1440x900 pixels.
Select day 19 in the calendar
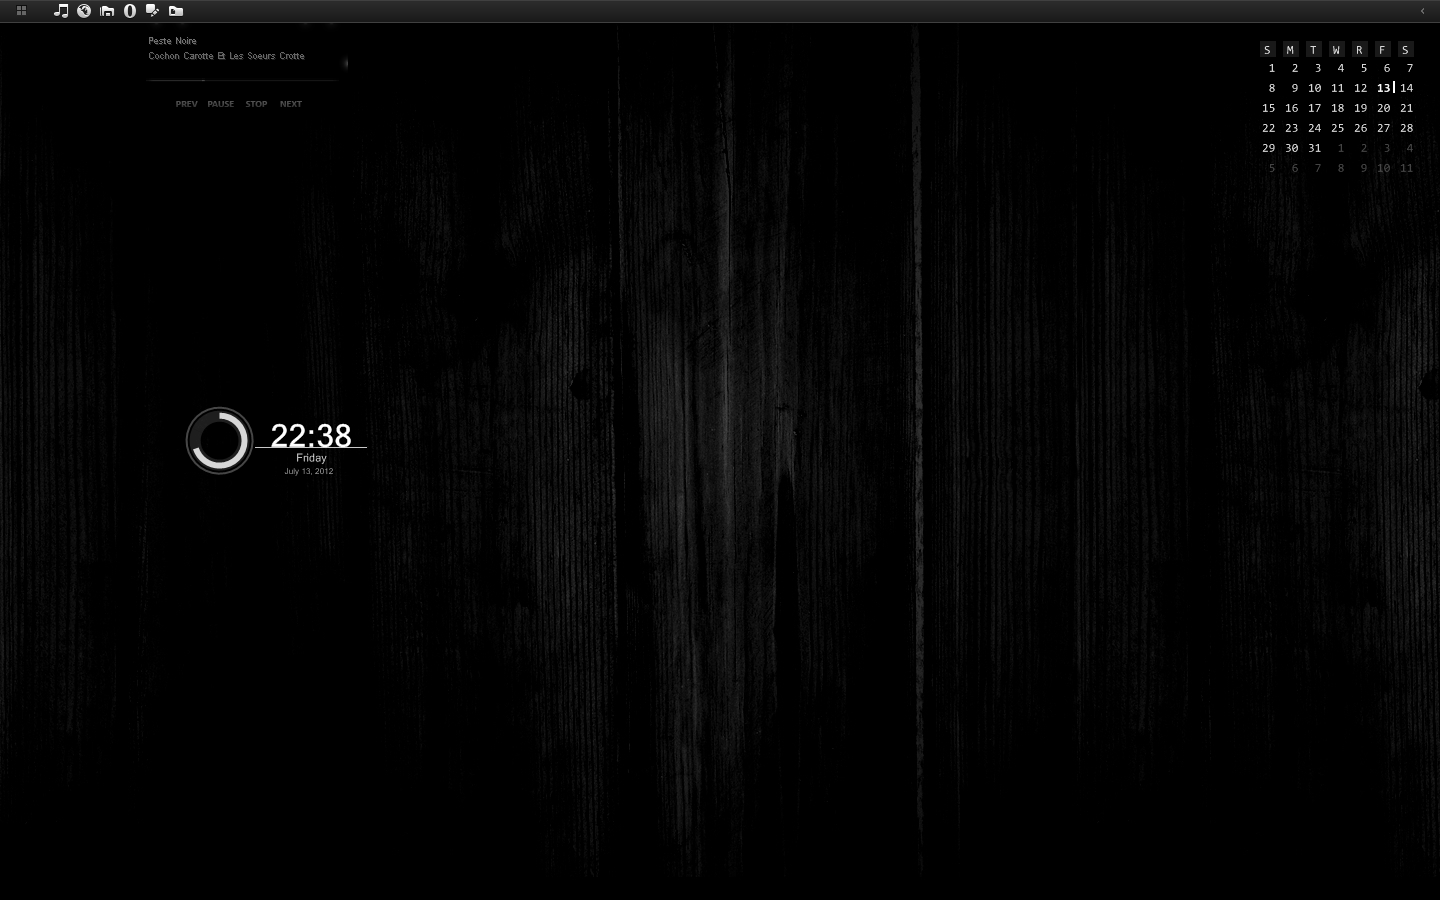1361,108
